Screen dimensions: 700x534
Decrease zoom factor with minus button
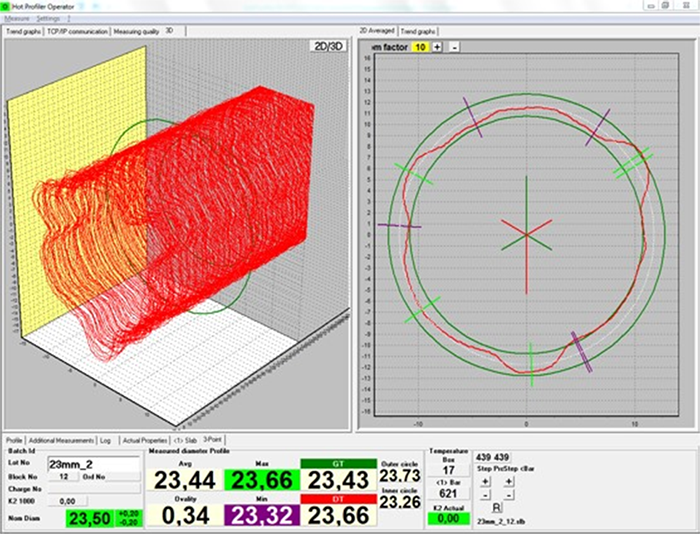tap(454, 47)
